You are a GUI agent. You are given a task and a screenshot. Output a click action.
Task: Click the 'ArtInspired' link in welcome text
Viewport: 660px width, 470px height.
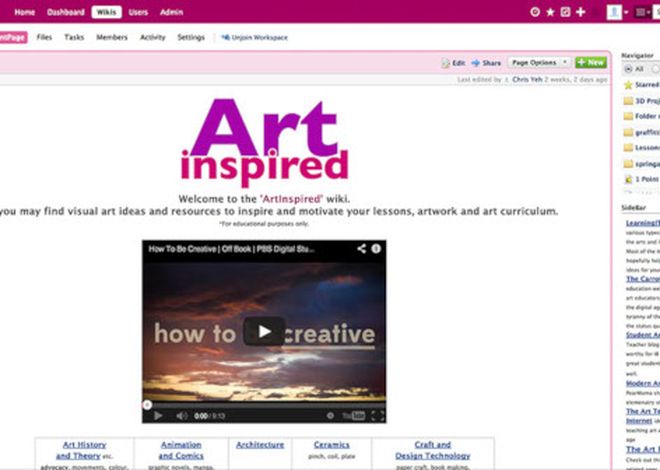(291, 199)
